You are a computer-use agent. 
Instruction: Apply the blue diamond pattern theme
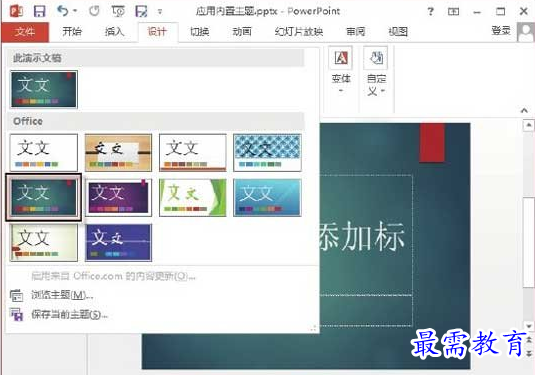[267, 153]
